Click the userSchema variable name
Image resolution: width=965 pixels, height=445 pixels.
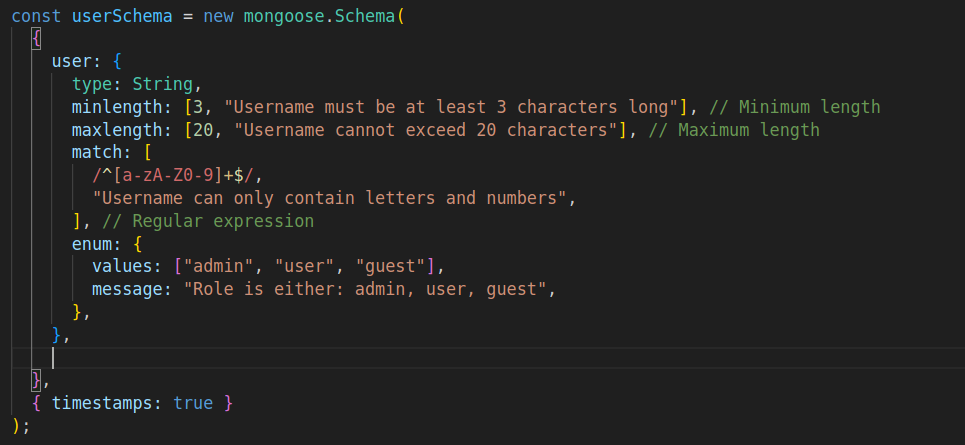[122, 16]
